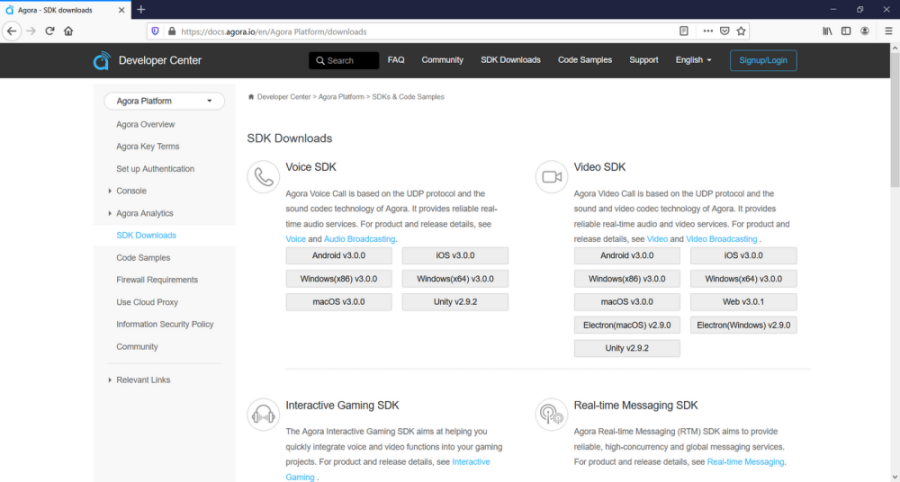900x482 pixels.
Task: Open the Real-time Messaging link
Action: 746,462
